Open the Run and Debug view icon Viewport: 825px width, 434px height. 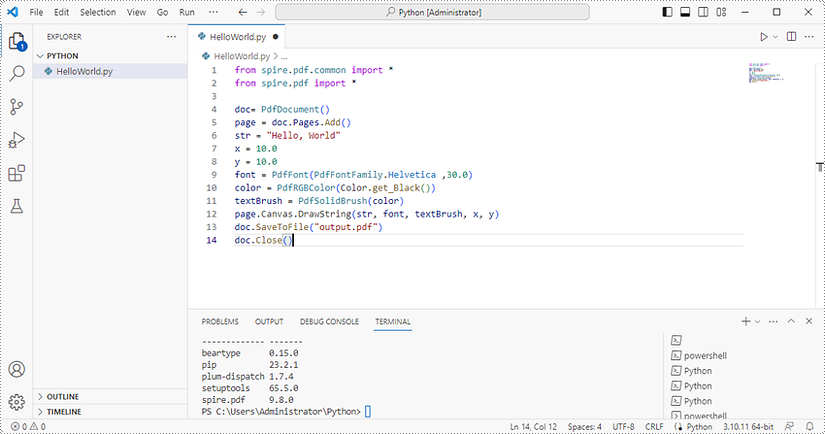(17, 140)
